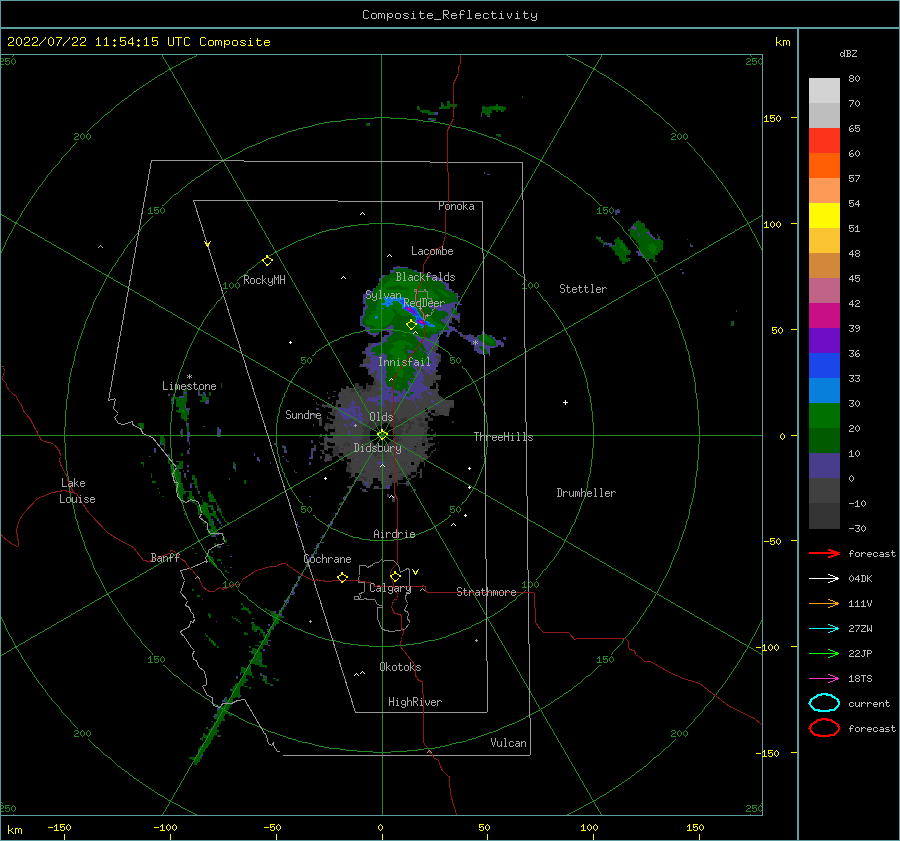The image size is (900, 841).
Task: Click yellow diamond at radar center
Action: click(382, 435)
